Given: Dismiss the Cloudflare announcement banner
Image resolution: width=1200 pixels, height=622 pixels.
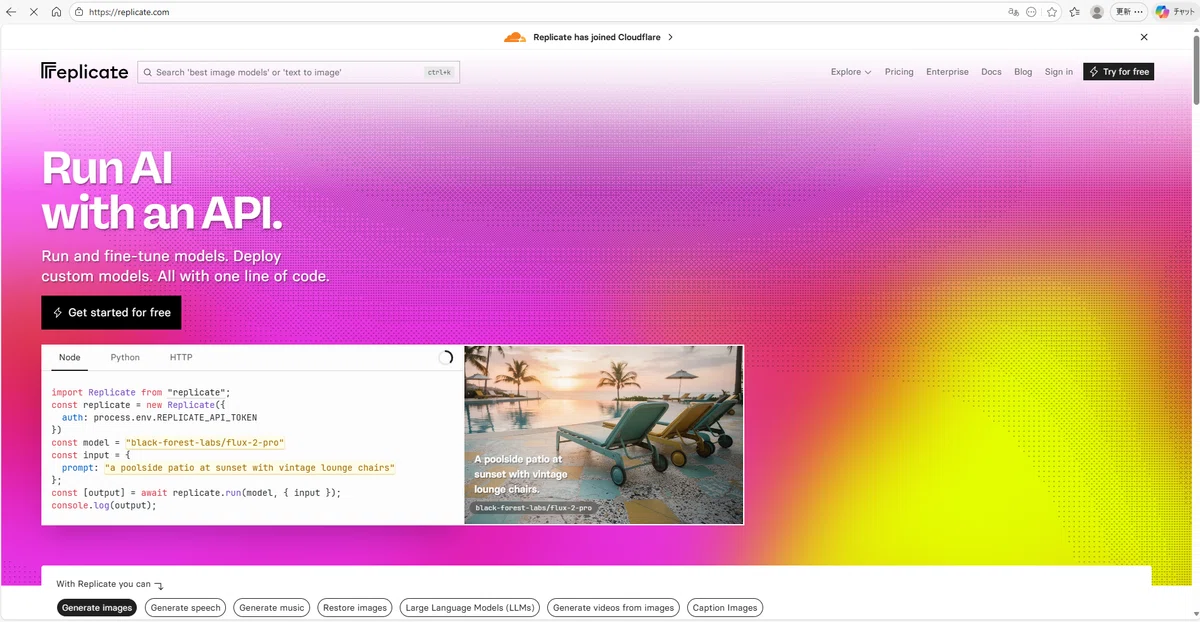Looking at the screenshot, I should pos(1144,37).
